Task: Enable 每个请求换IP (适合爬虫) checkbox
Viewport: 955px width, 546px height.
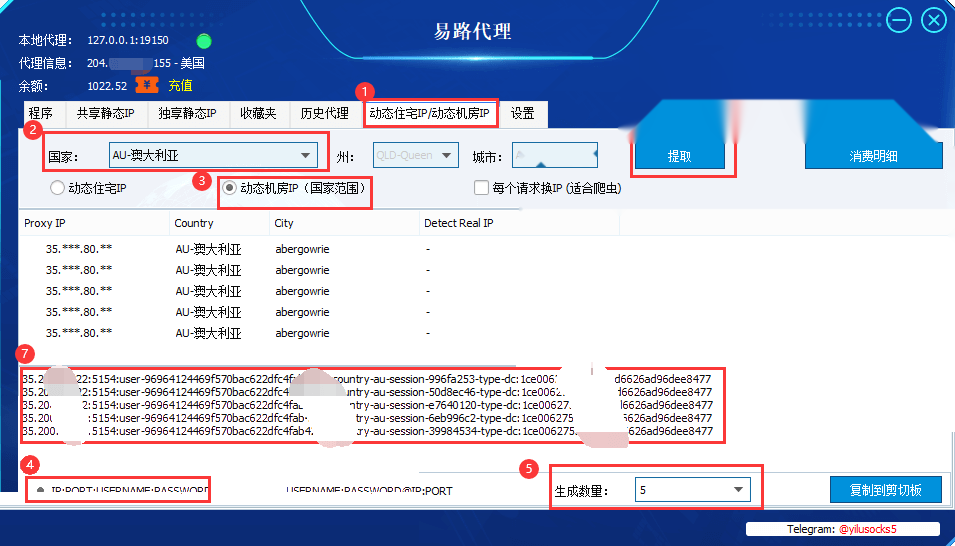Action: coord(548,188)
